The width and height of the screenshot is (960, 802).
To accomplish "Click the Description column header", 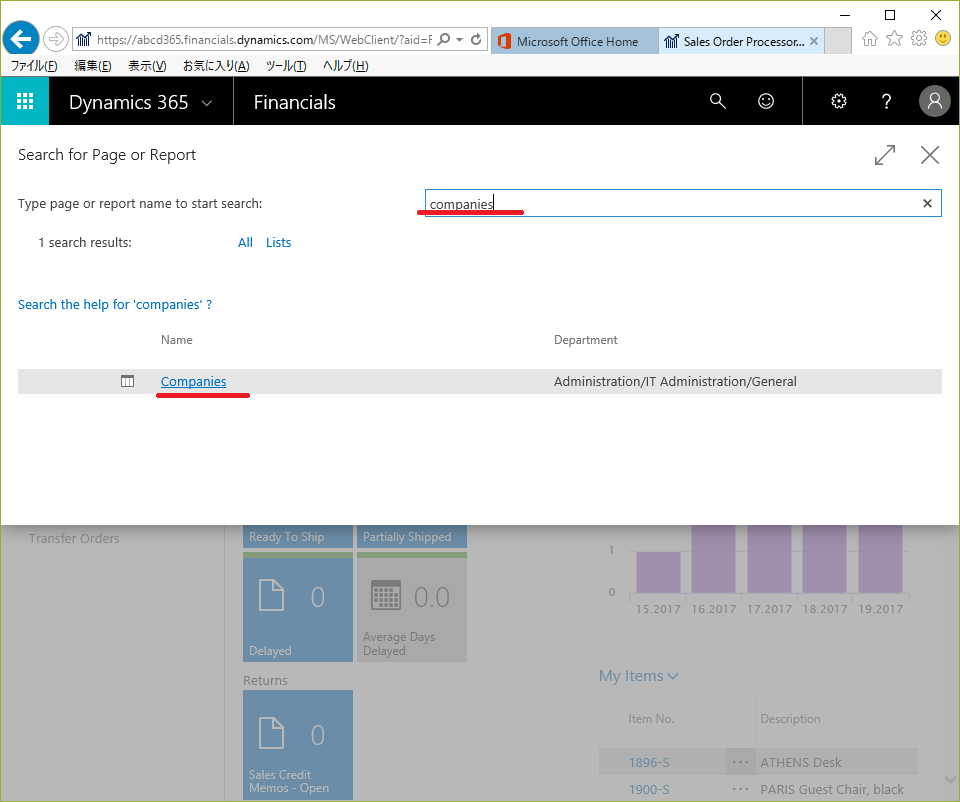I will (x=790, y=719).
